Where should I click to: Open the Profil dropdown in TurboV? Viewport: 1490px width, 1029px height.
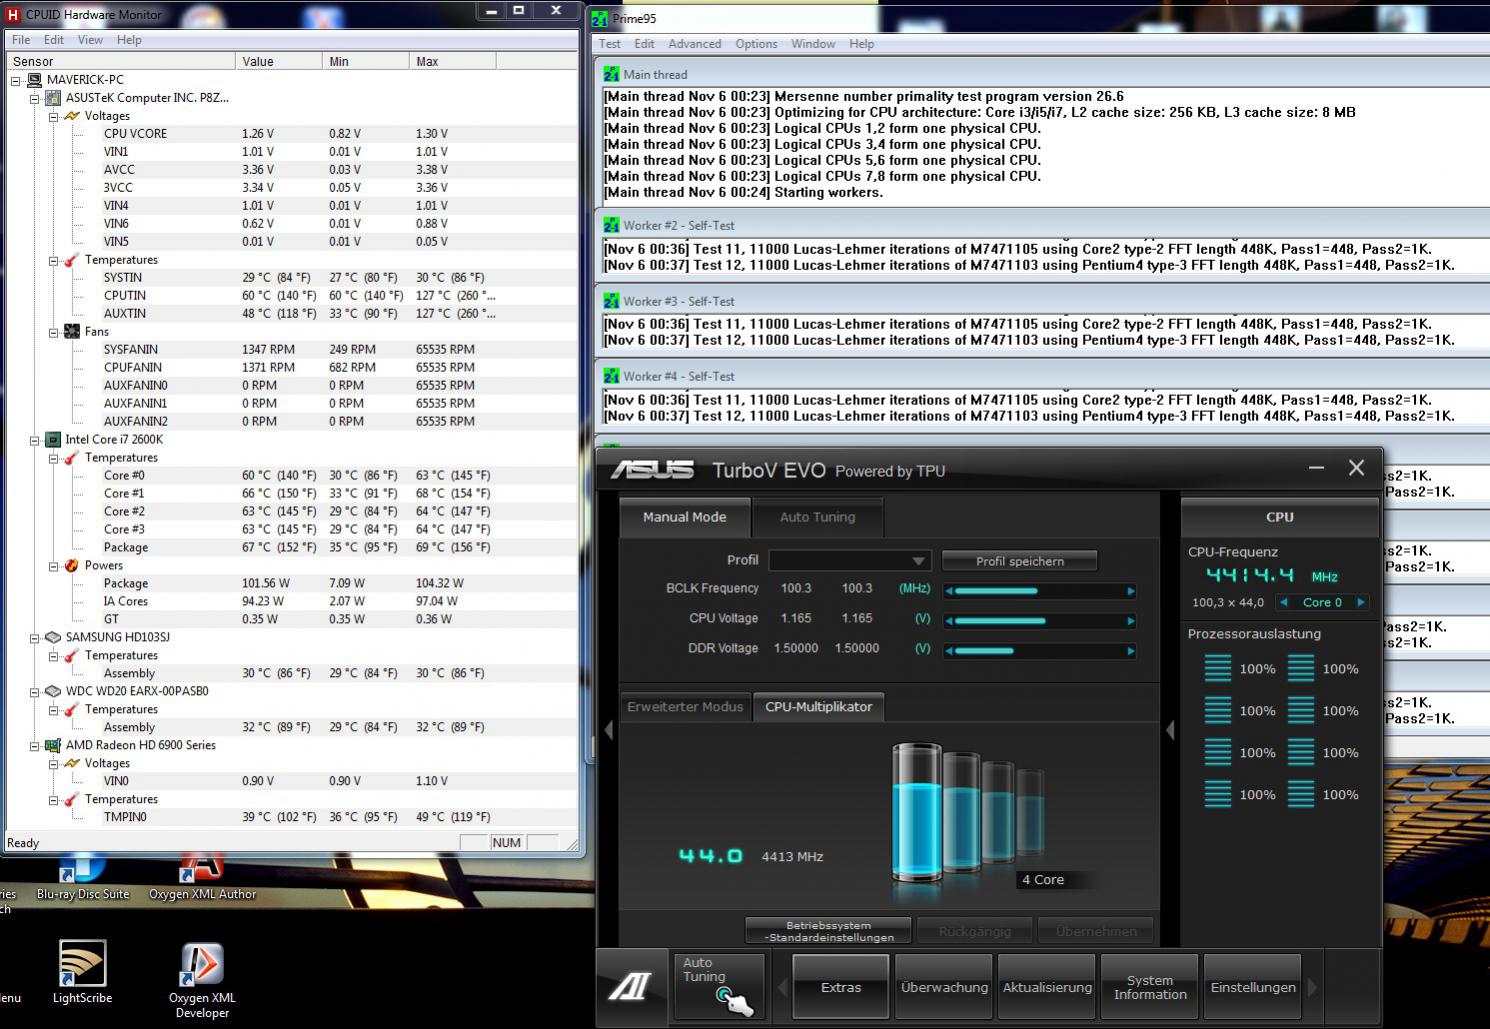click(850, 561)
